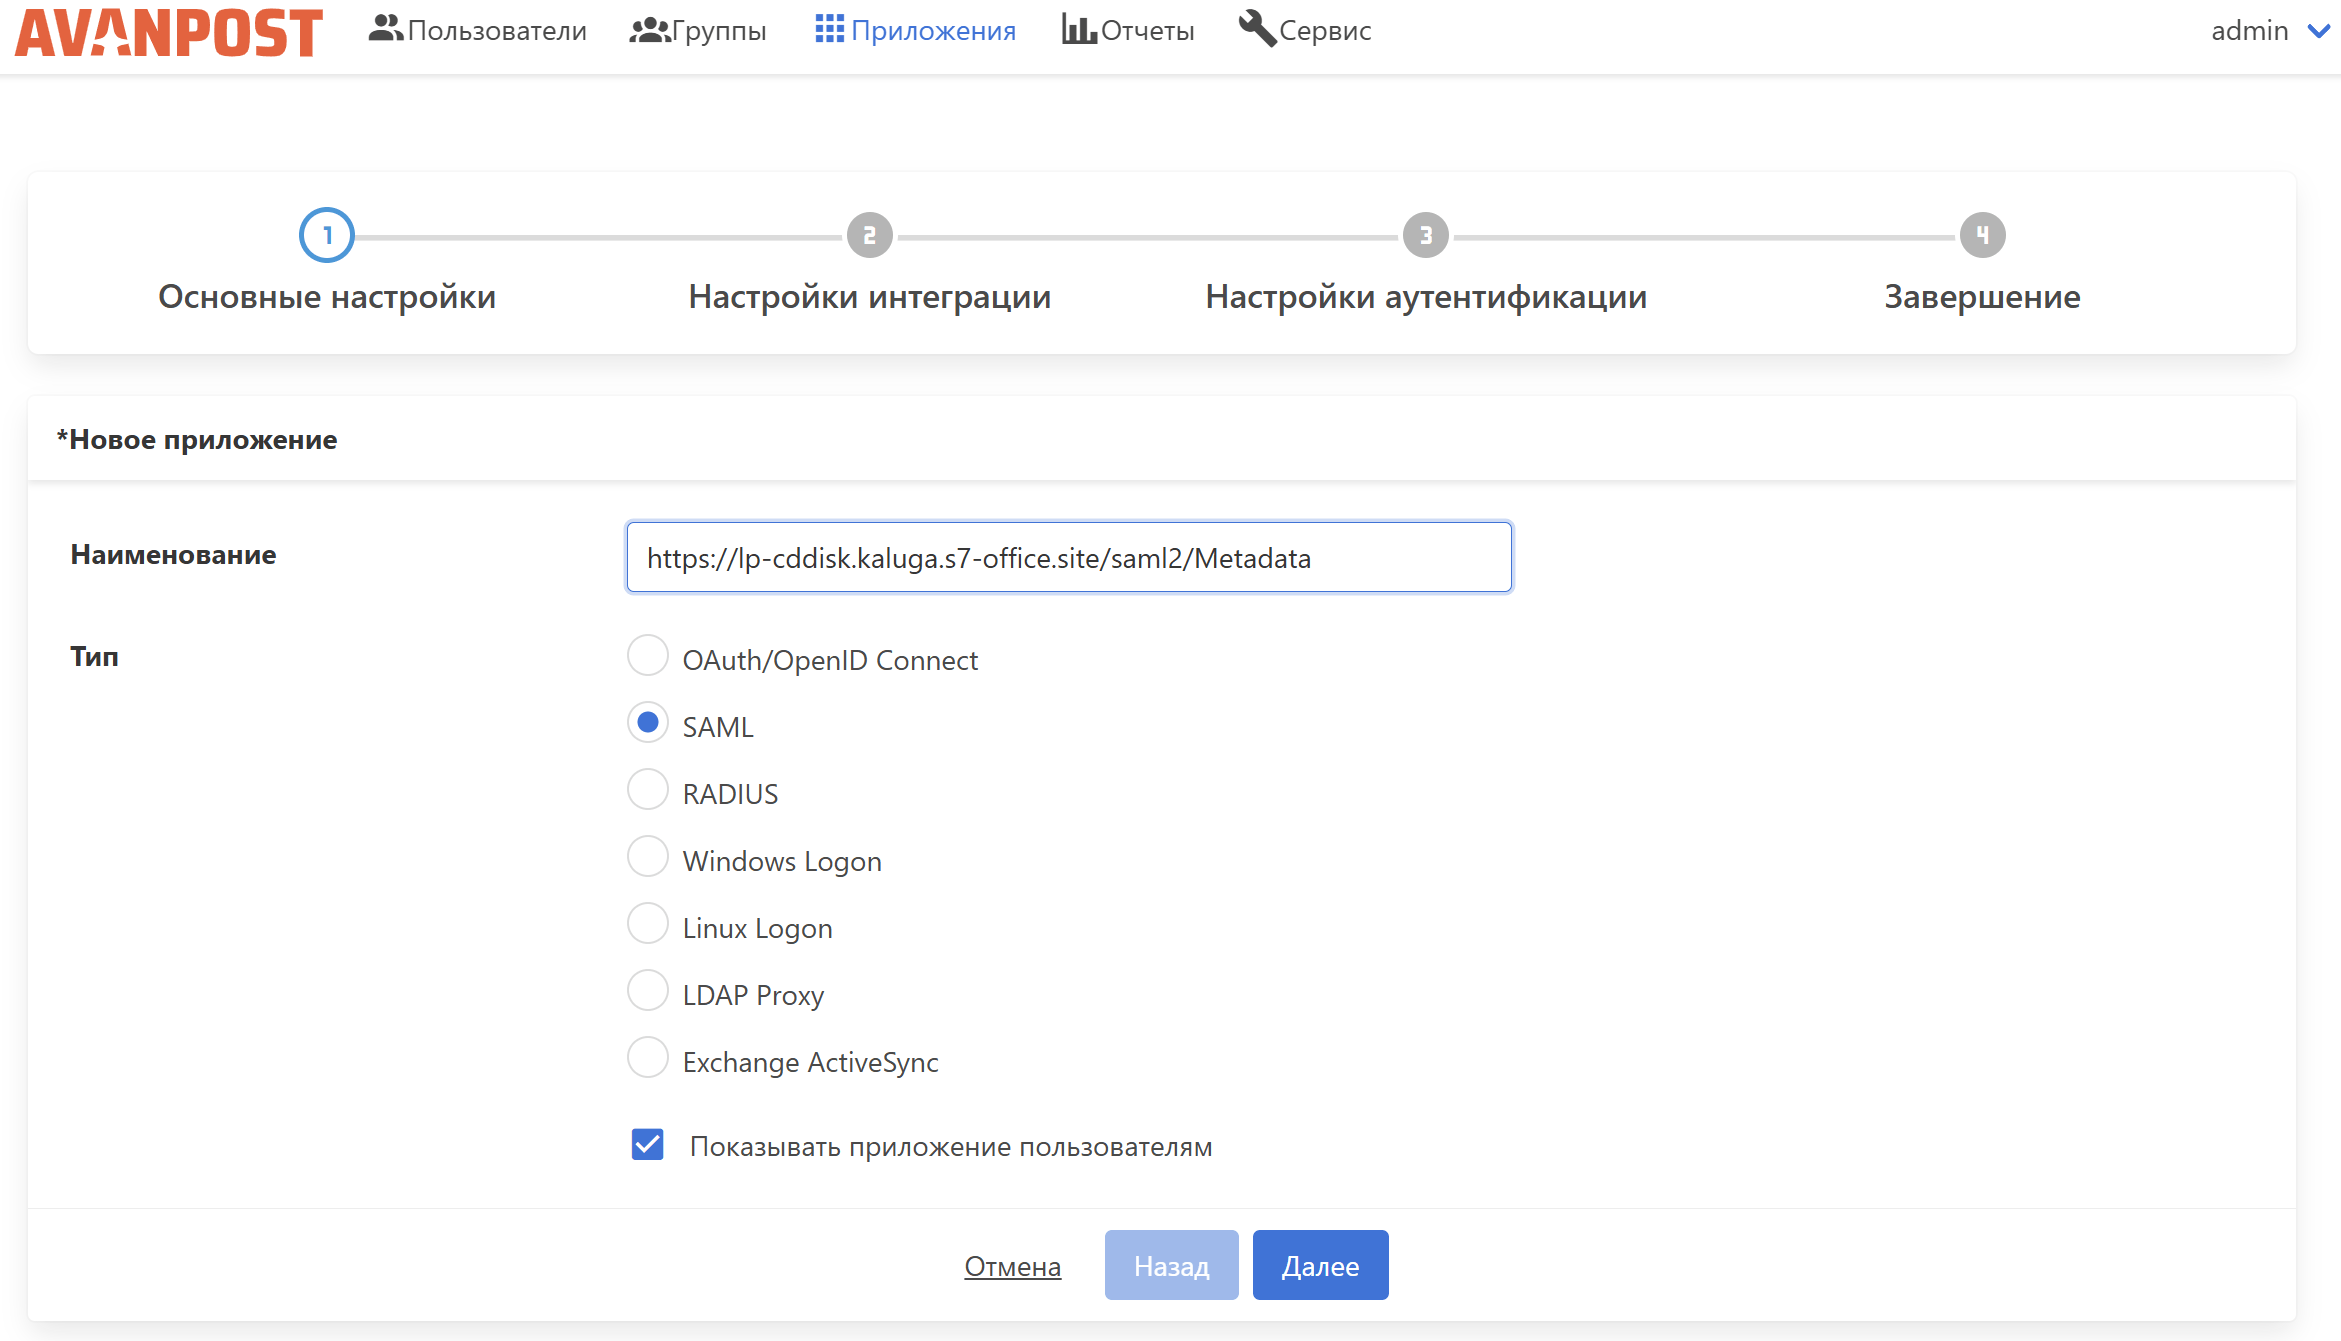Select the Exchange ActiveSync radio button
The width and height of the screenshot is (2341, 1341).
(x=648, y=1058)
